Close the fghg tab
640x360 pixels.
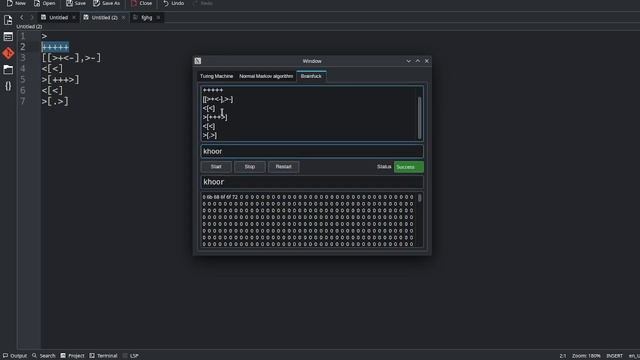[x=158, y=18]
